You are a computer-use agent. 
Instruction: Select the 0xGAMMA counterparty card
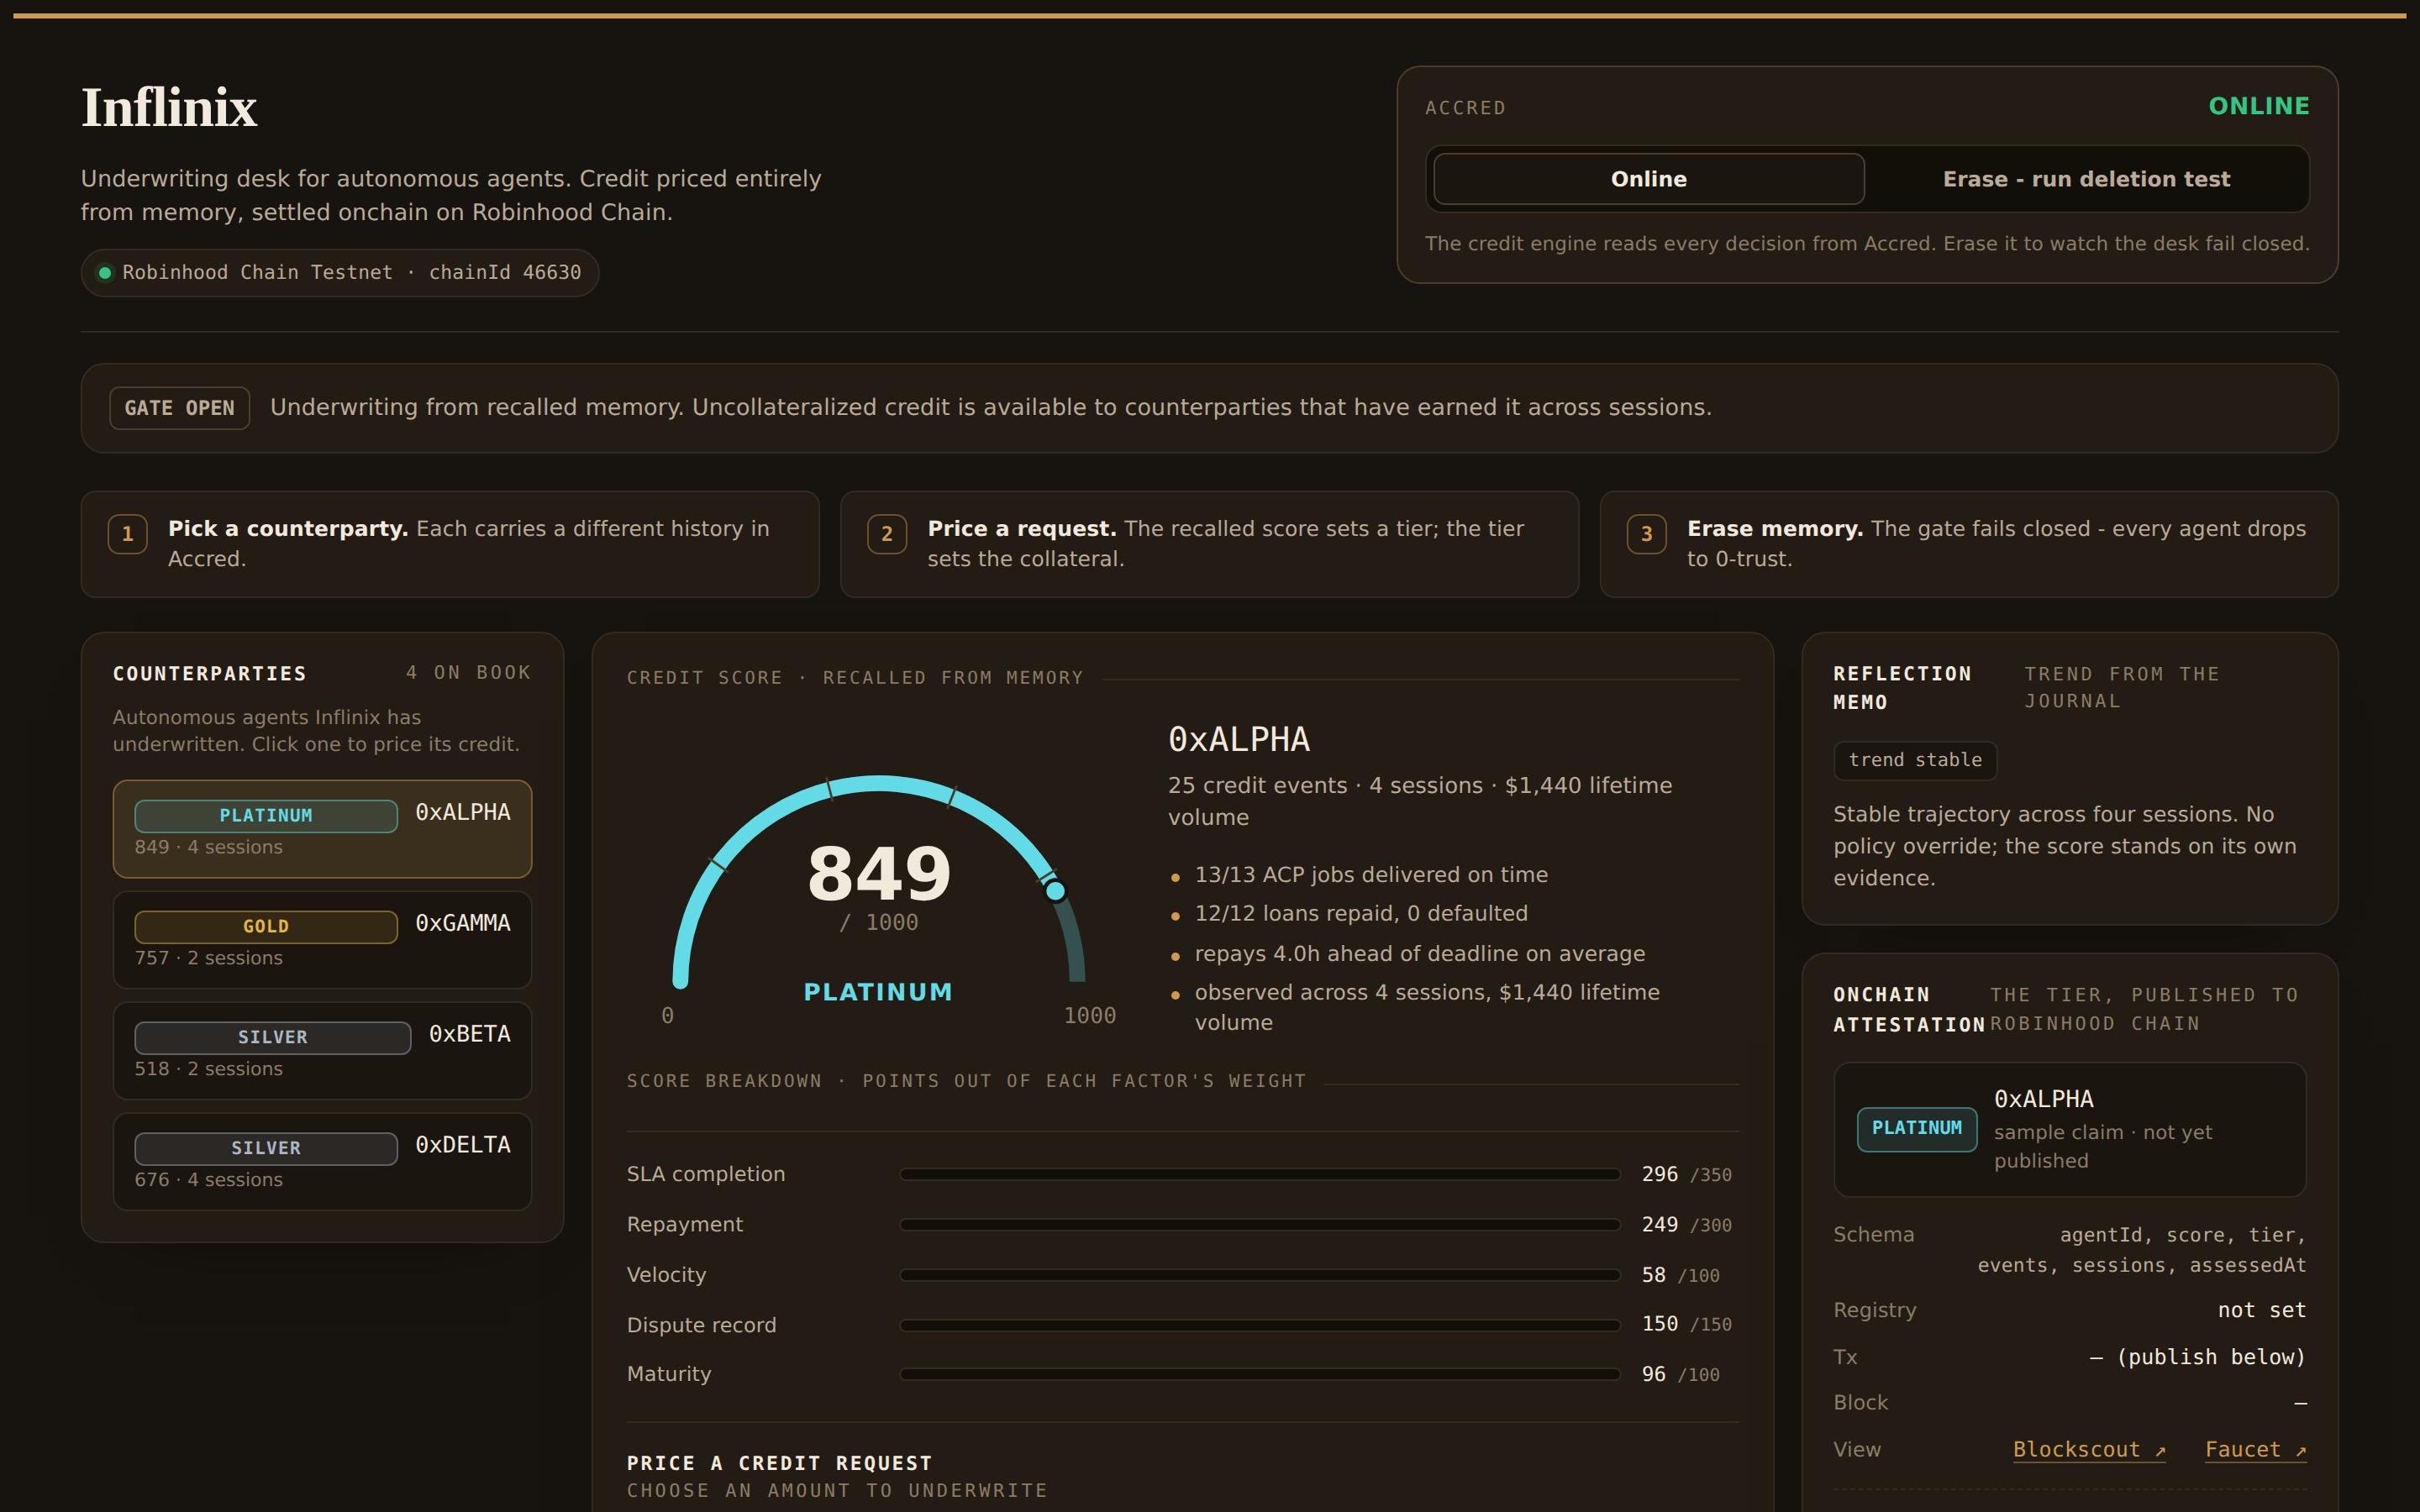tap(322, 940)
